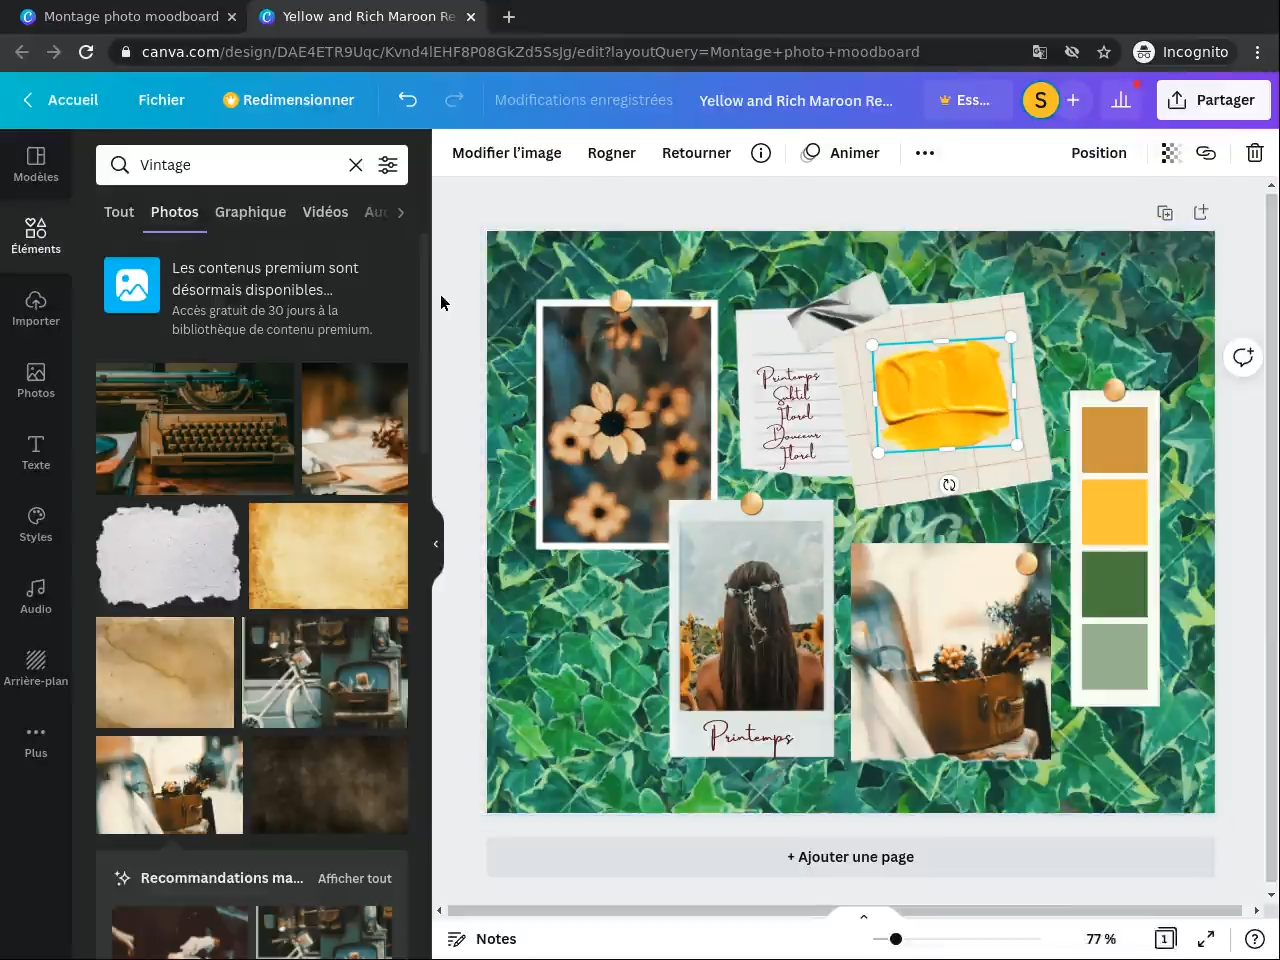1280x960 pixels.
Task: Open search filter settings icon
Action: click(388, 165)
